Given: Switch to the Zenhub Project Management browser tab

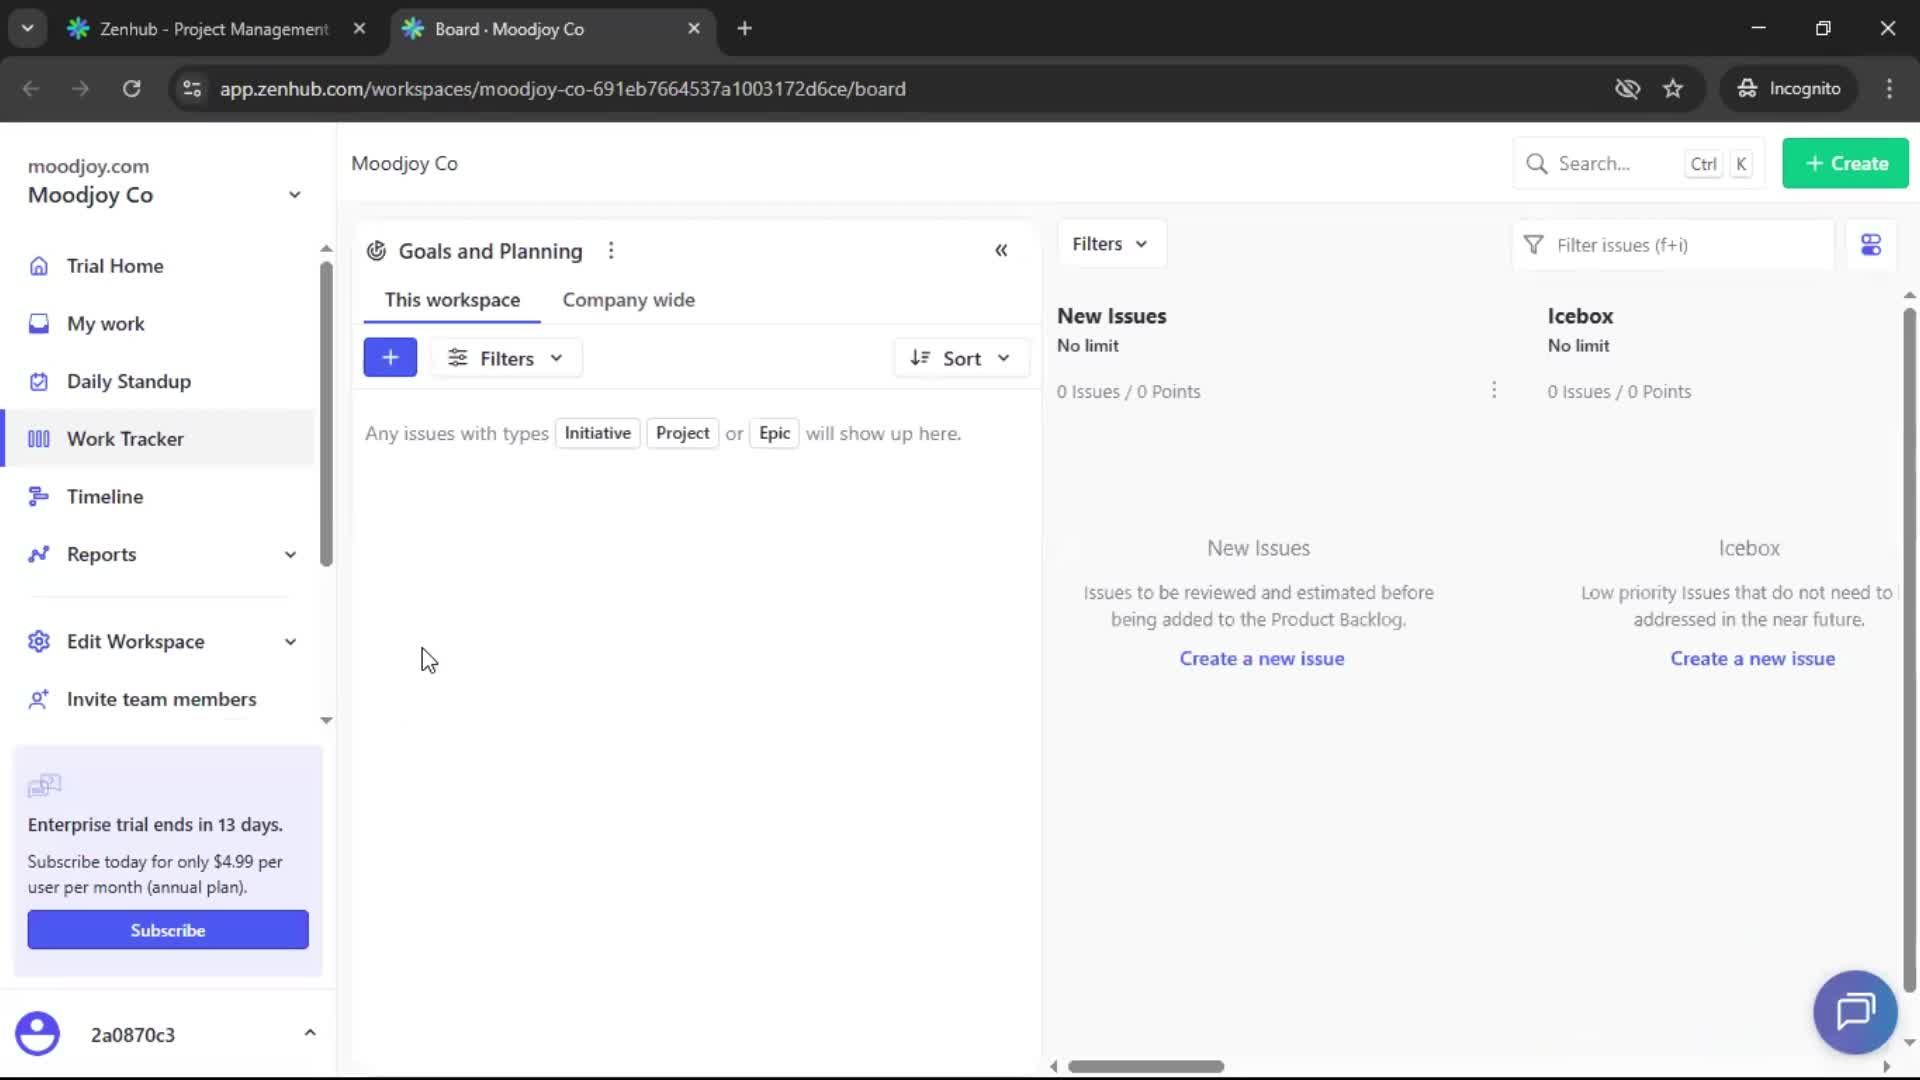Looking at the screenshot, I should point(212,28).
